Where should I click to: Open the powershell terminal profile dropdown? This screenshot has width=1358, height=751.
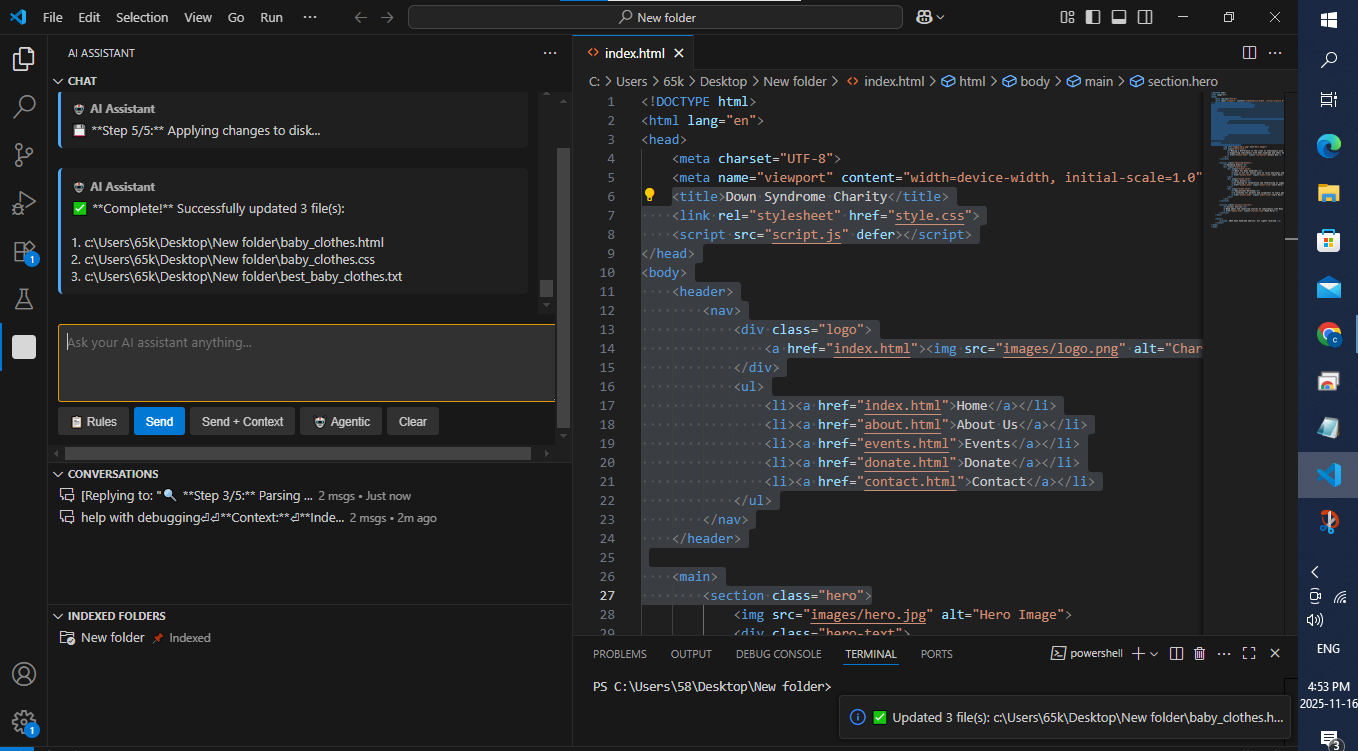(x=1153, y=653)
